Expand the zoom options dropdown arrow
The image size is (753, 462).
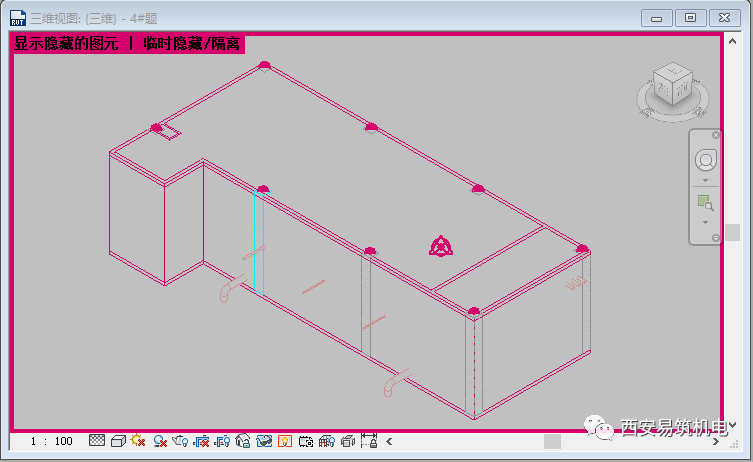point(705,222)
